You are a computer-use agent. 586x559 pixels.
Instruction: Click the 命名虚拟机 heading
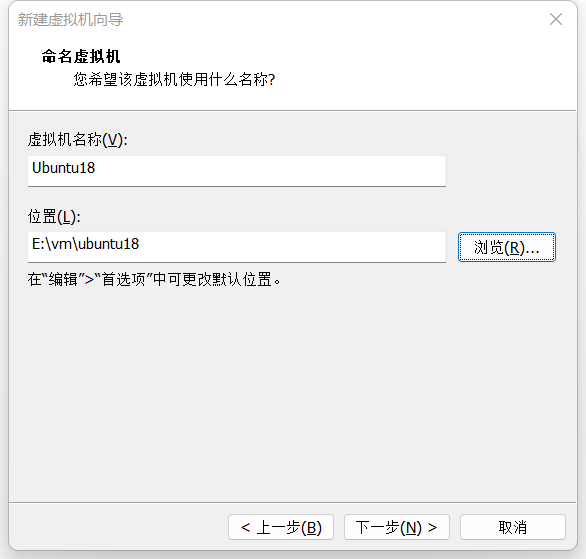click(x=81, y=56)
